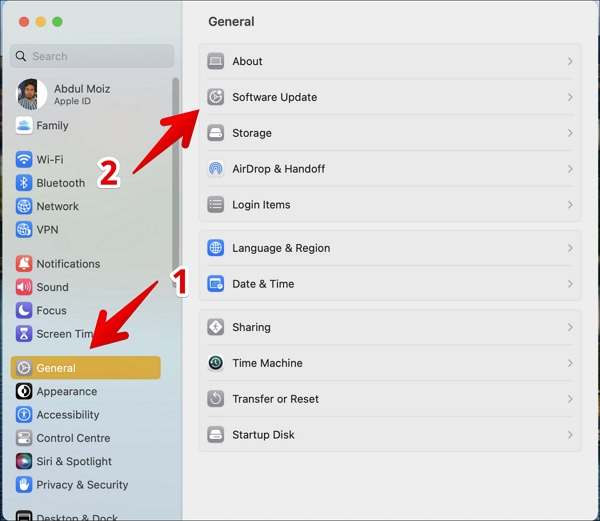Open Login Items via its chevron
Screen dimensions: 600x521
570,205
